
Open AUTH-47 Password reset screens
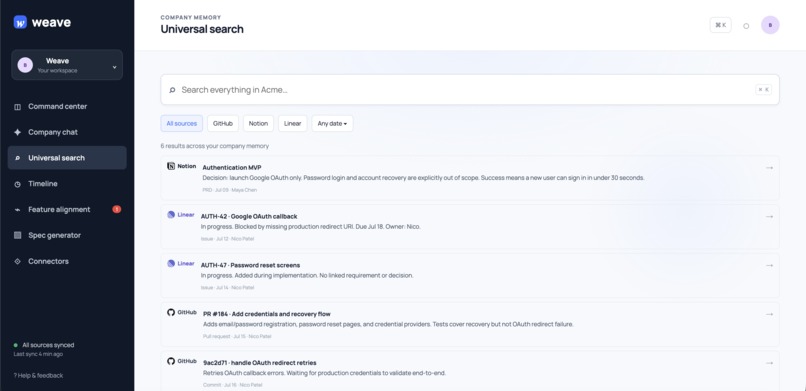[x=470, y=275]
